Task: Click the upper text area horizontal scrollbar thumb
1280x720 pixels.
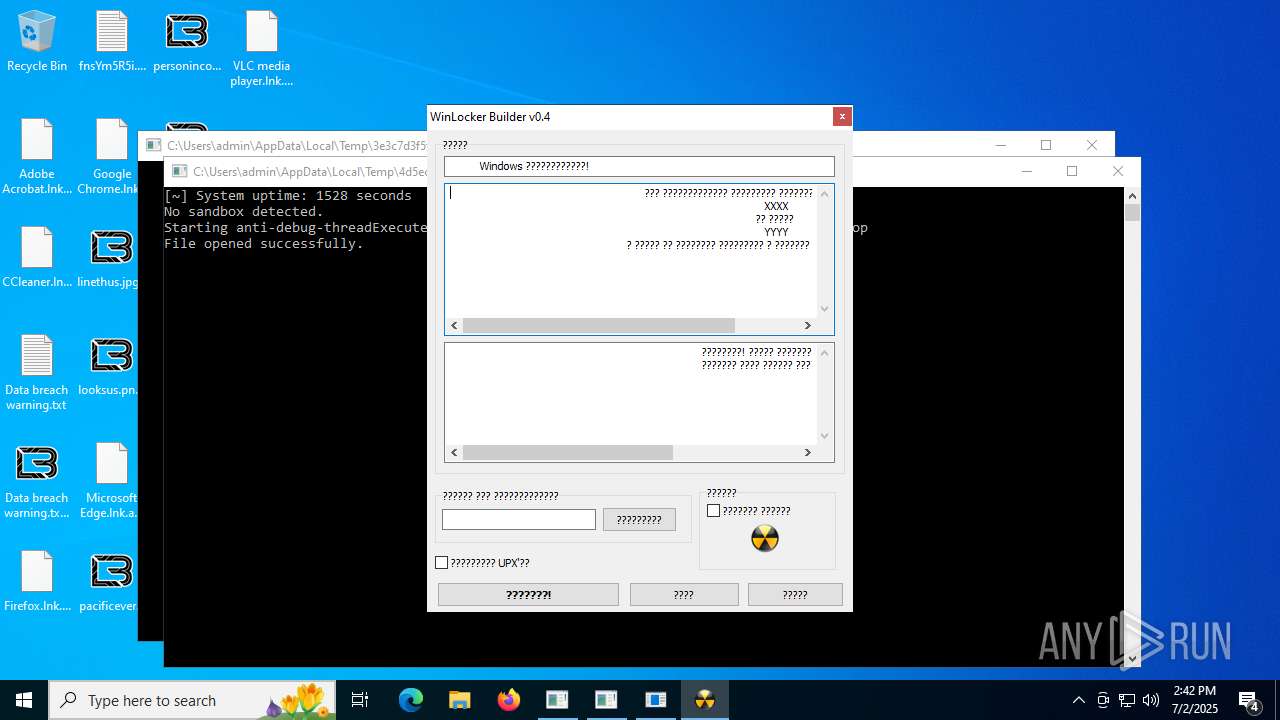Action: (599, 326)
